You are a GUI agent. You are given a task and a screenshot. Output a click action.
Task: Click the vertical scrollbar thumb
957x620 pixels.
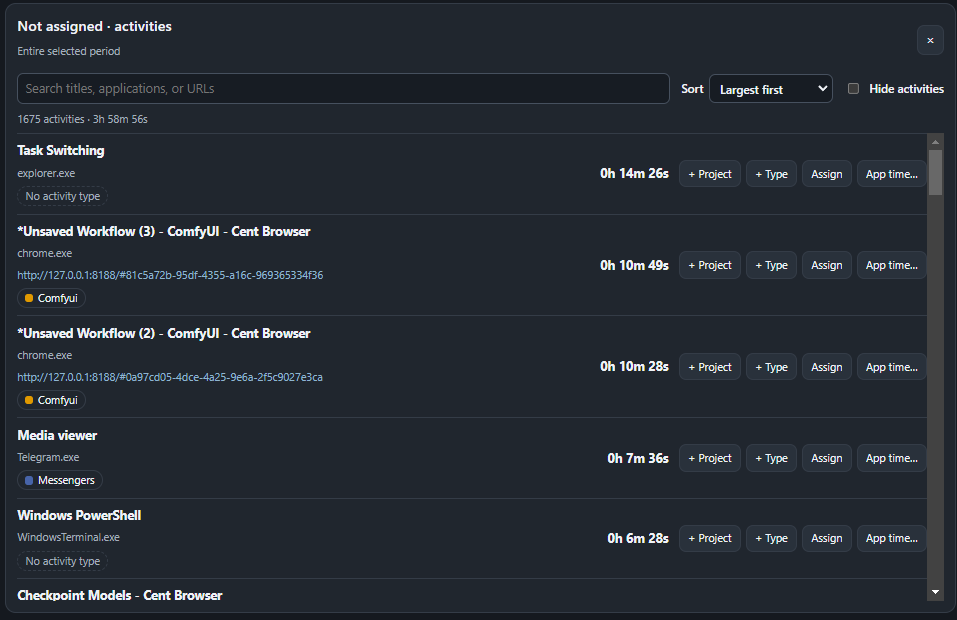(x=935, y=172)
